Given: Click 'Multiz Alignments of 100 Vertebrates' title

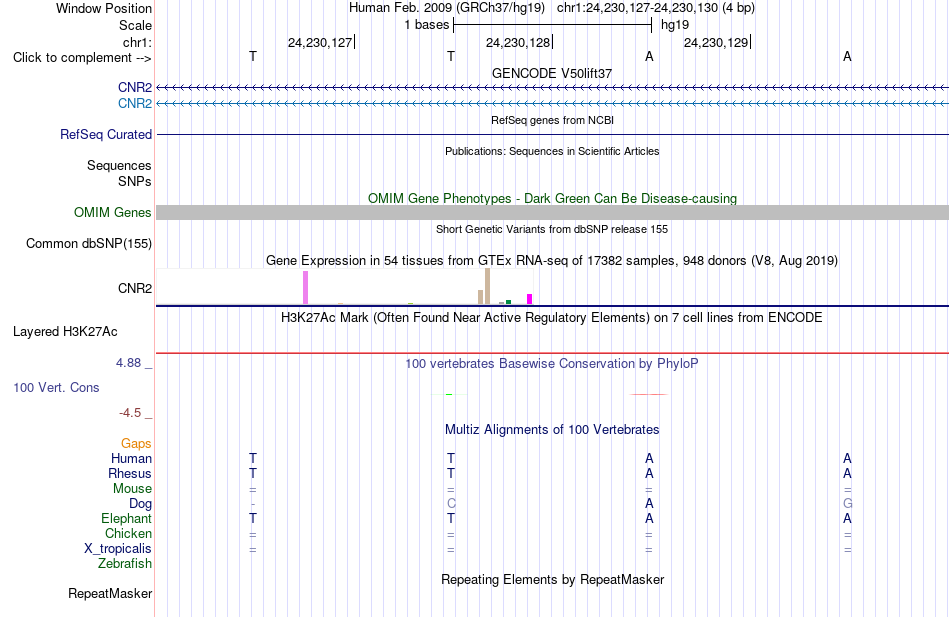Looking at the screenshot, I should 552,430.
